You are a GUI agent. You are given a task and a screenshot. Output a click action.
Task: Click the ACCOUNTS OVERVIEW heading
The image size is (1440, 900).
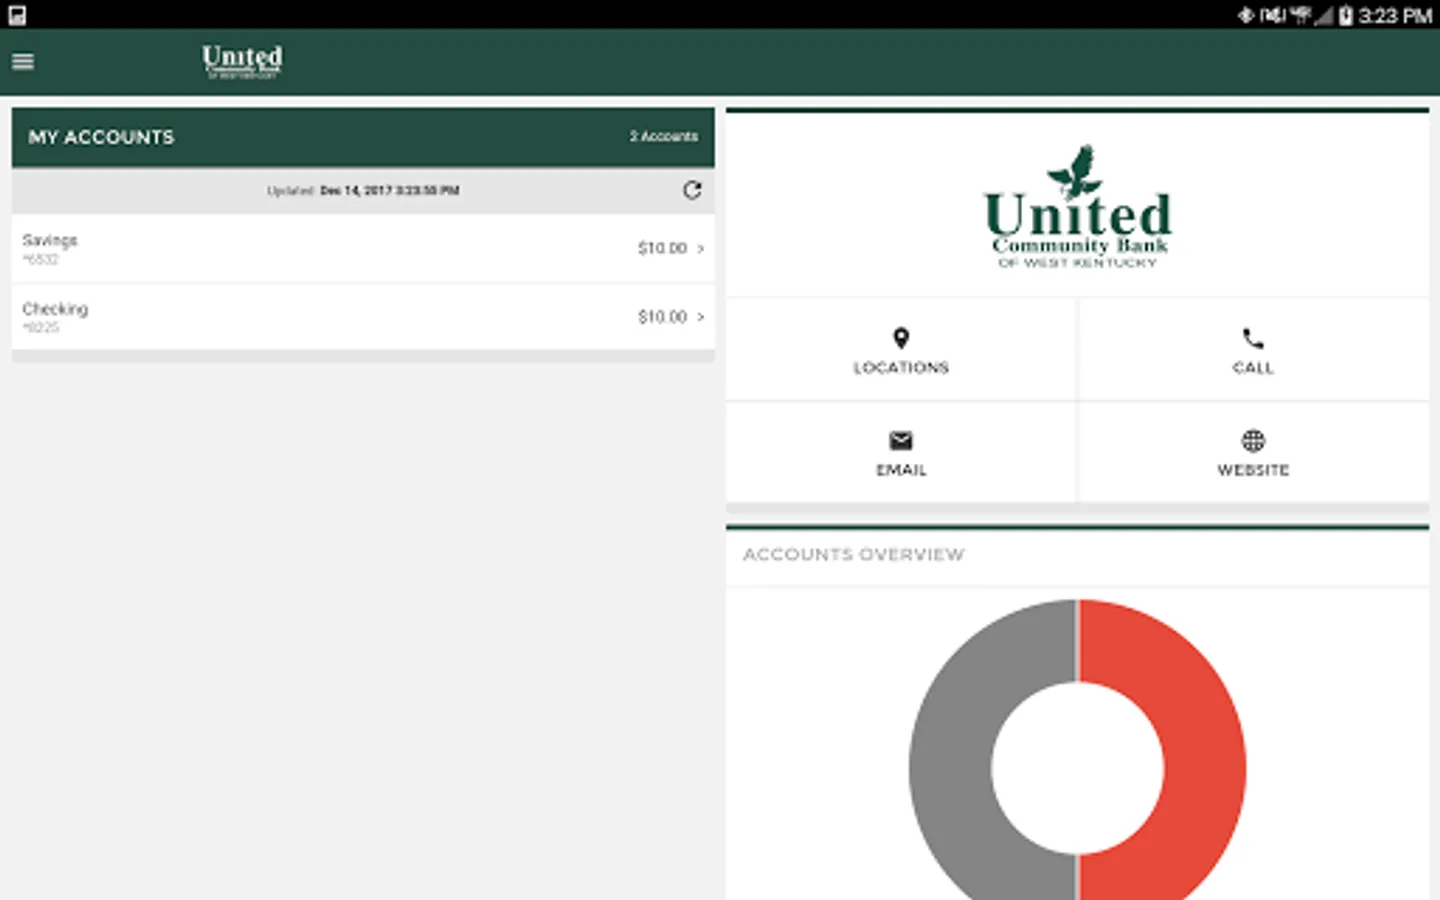click(853, 554)
